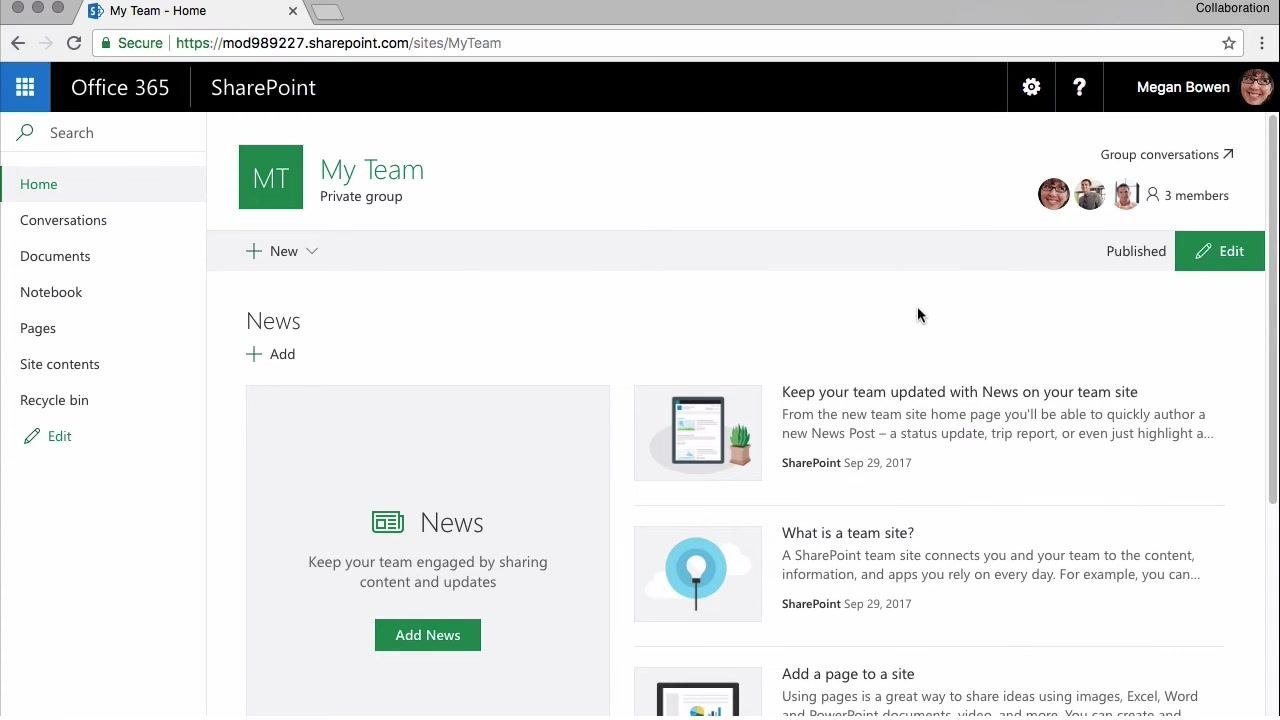Open 'Add a page to a site' article
Image resolution: width=1280 pixels, height=720 pixels.
[848, 674]
